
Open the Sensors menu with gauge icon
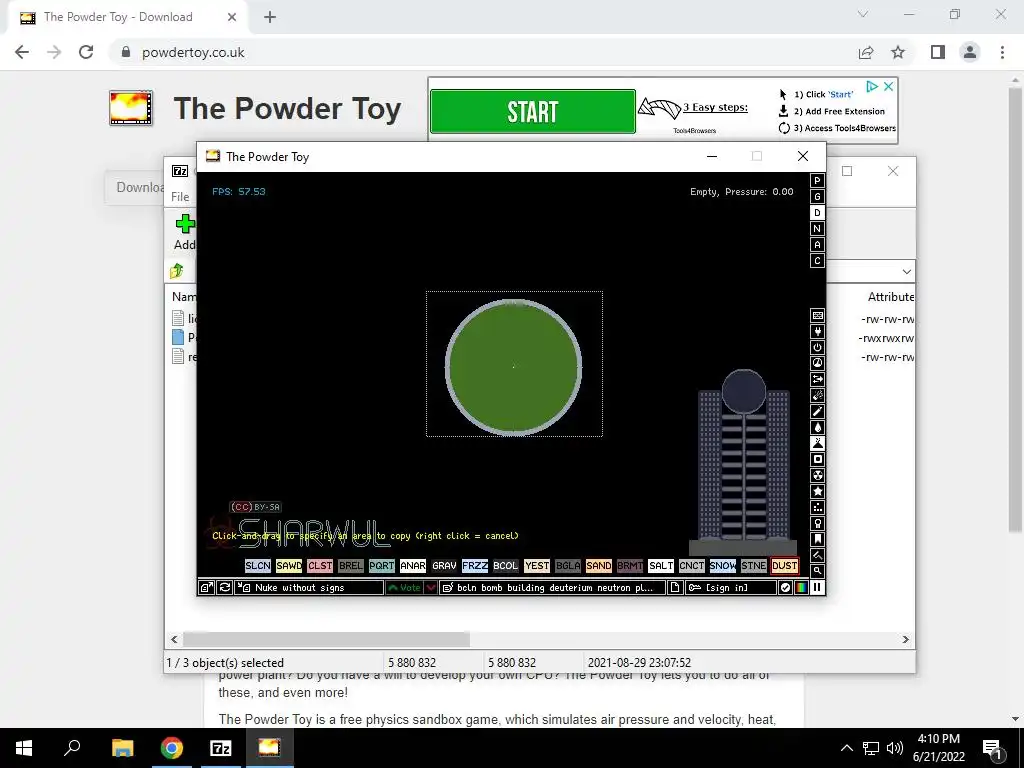[x=817, y=364]
